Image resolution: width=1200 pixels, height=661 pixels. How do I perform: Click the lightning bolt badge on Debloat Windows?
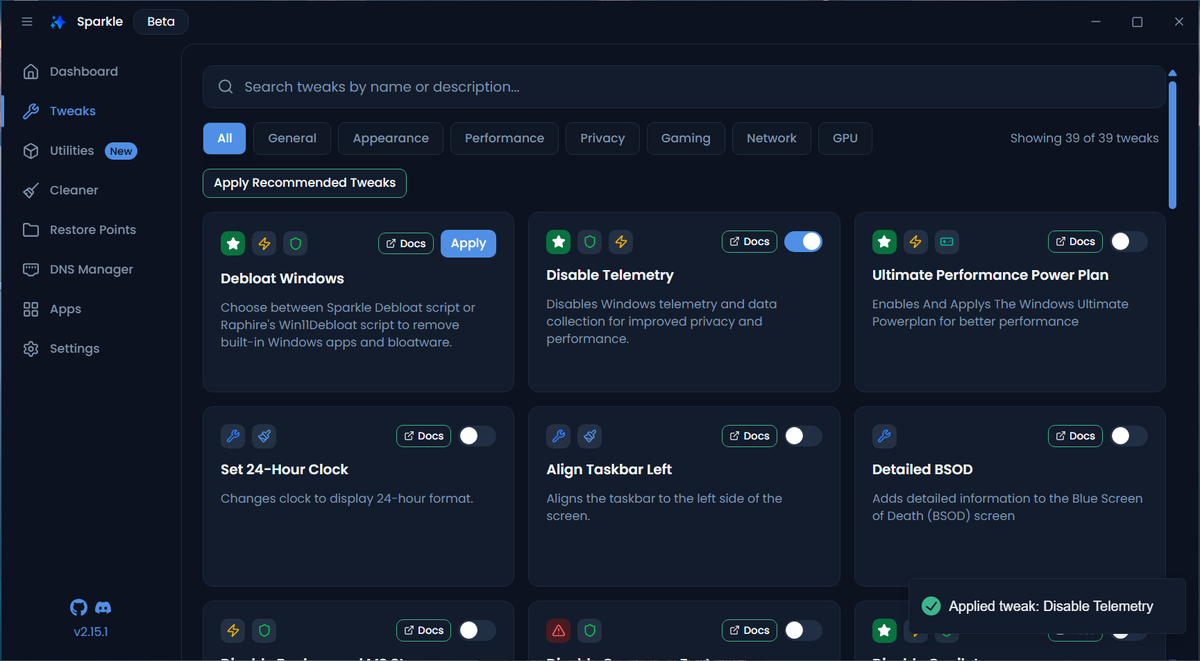click(x=264, y=243)
